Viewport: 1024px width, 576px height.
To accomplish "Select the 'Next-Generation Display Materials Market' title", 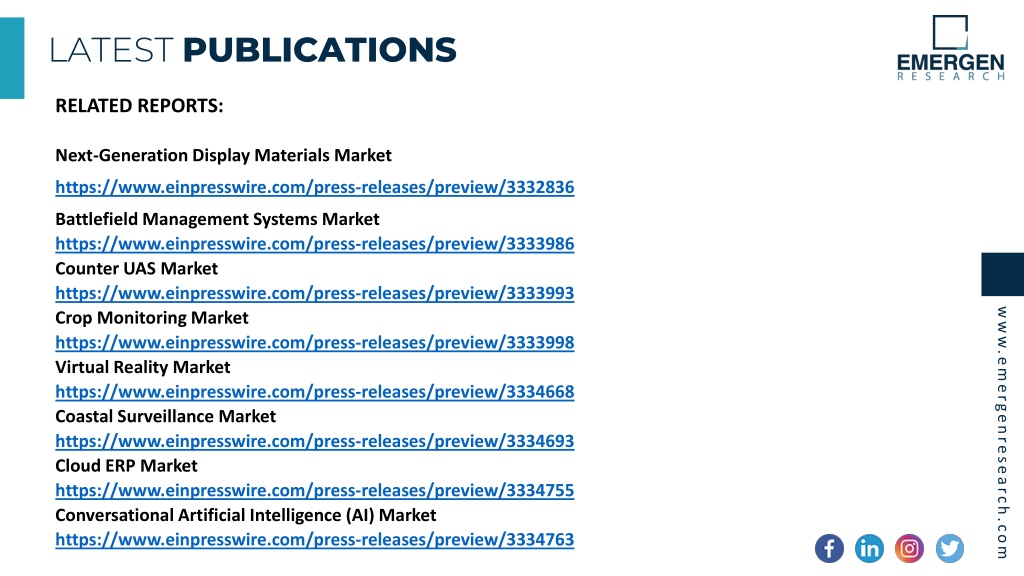I will click(x=223, y=155).
